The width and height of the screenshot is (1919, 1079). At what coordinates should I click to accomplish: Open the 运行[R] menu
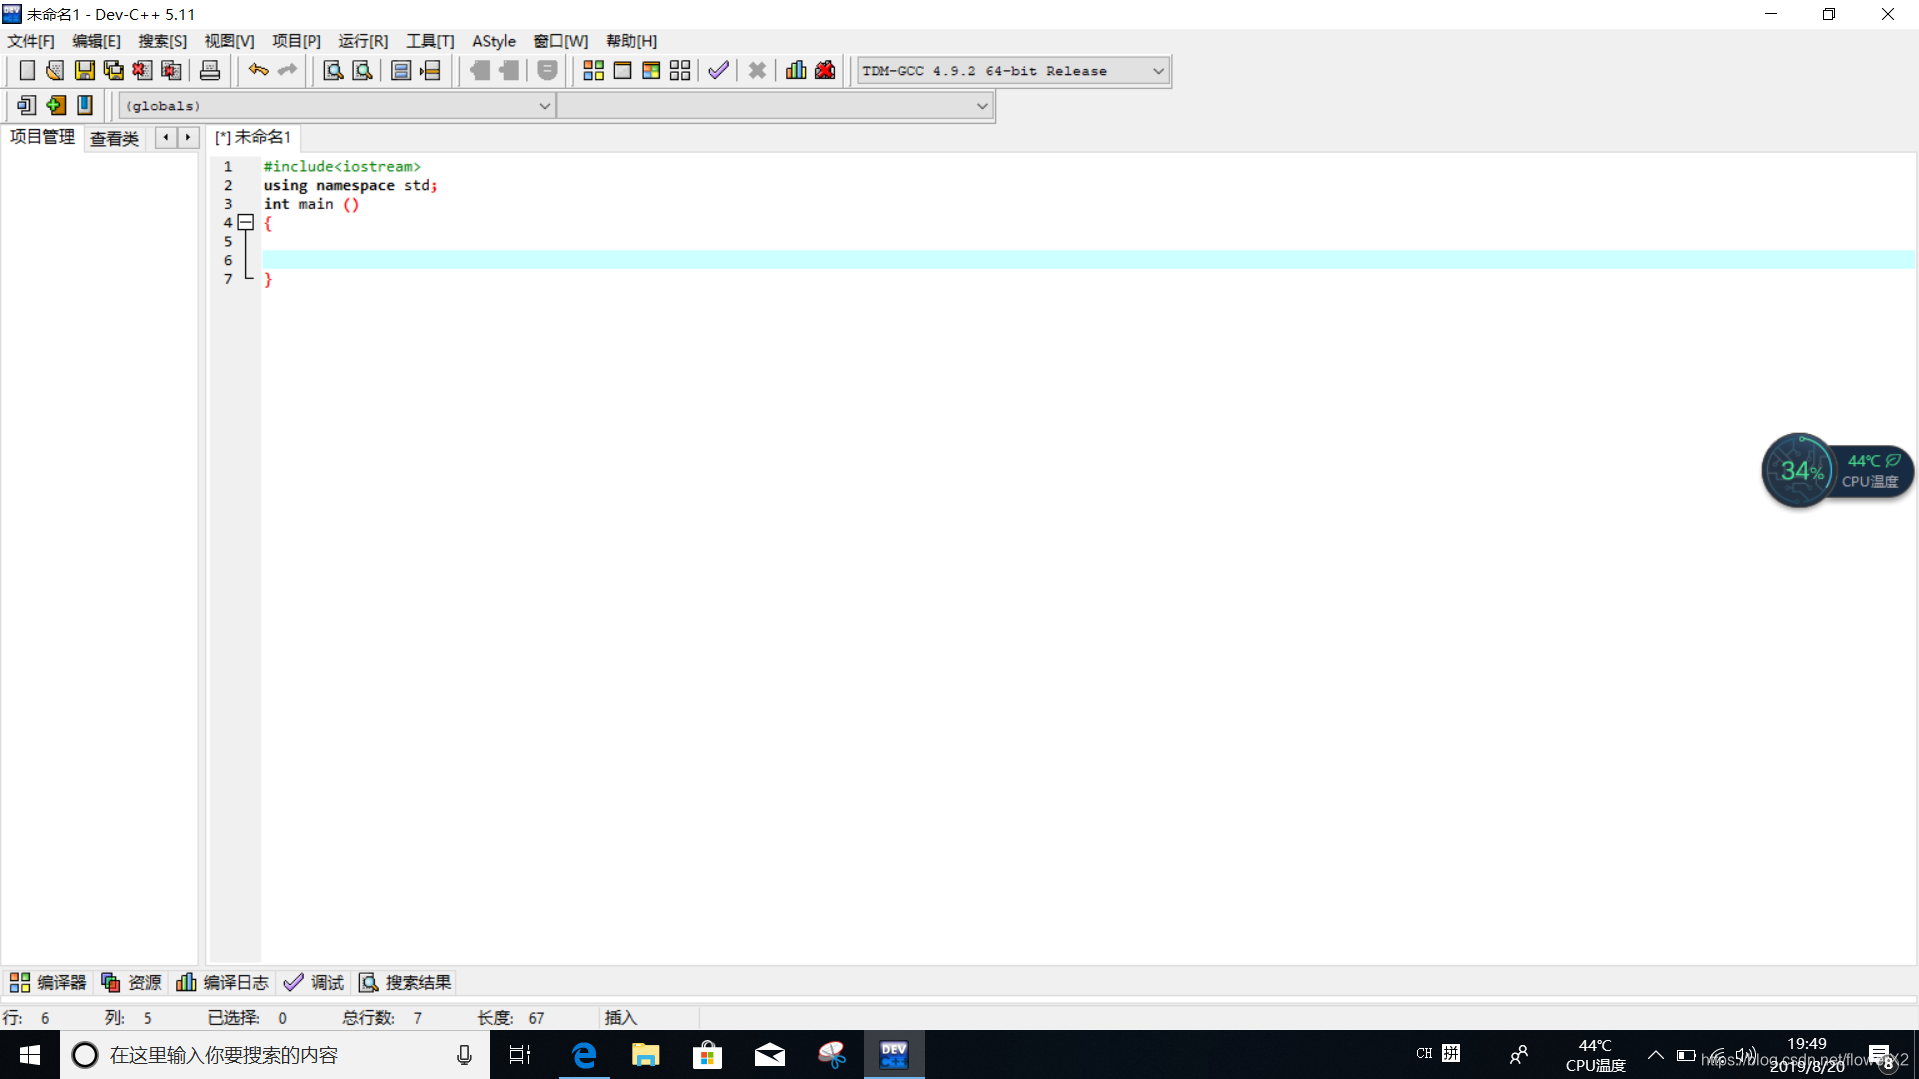coord(363,41)
